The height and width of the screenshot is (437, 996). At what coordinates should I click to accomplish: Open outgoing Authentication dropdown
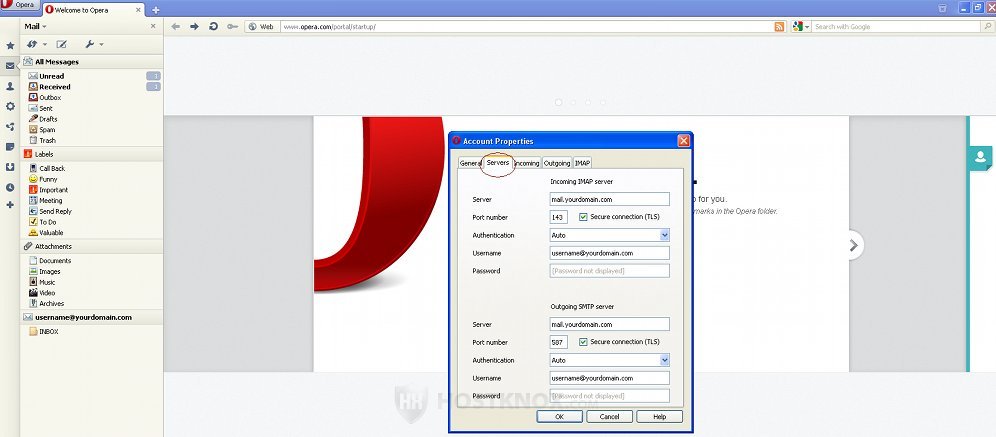tap(664, 360)
